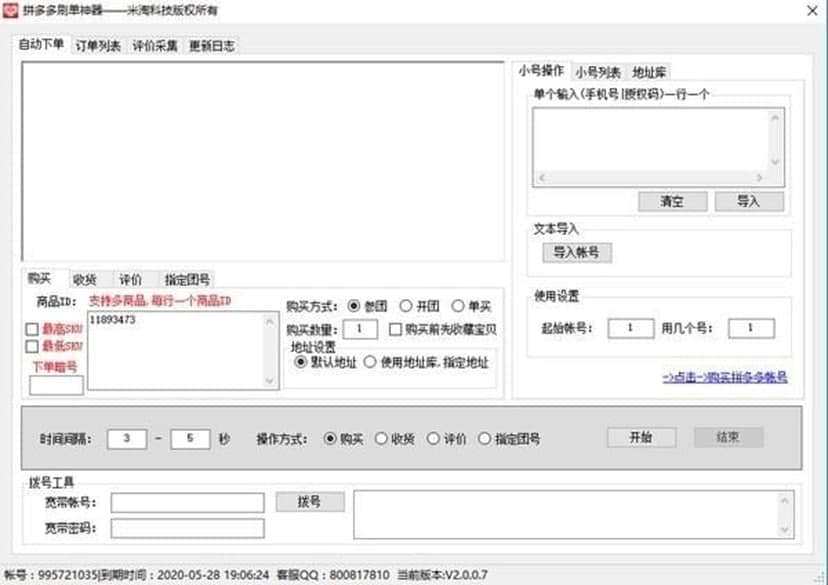Click the 下单暗号 input field
The height and width of the screenshot is (585, 828).
point(56,385)
